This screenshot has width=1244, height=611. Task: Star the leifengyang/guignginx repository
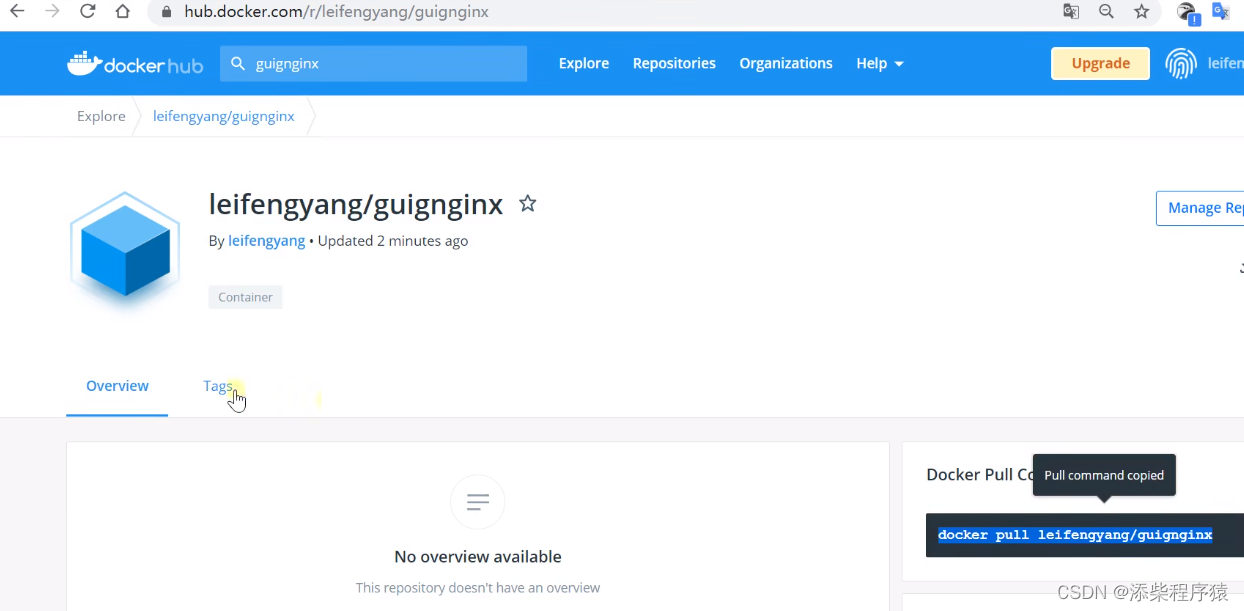tap(527, 204)
